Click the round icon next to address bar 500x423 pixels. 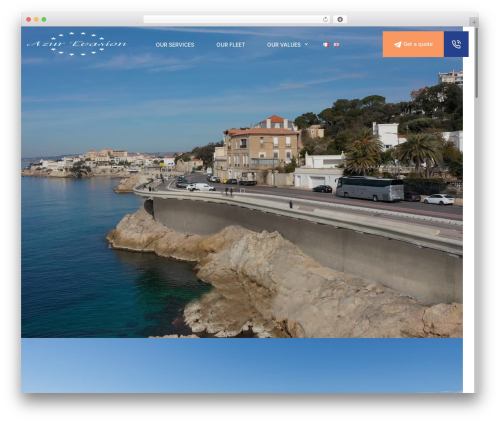tap(340, 19)
